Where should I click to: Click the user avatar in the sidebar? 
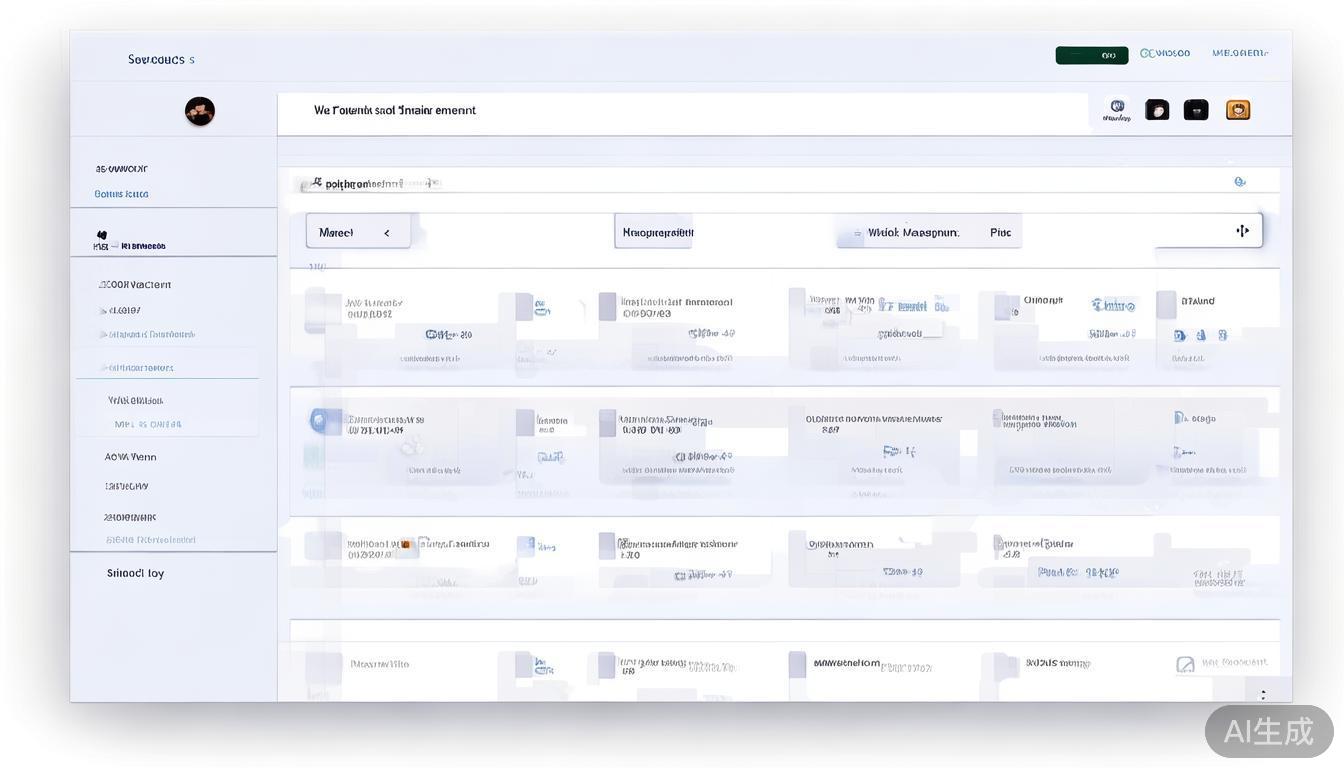(200, 111)
